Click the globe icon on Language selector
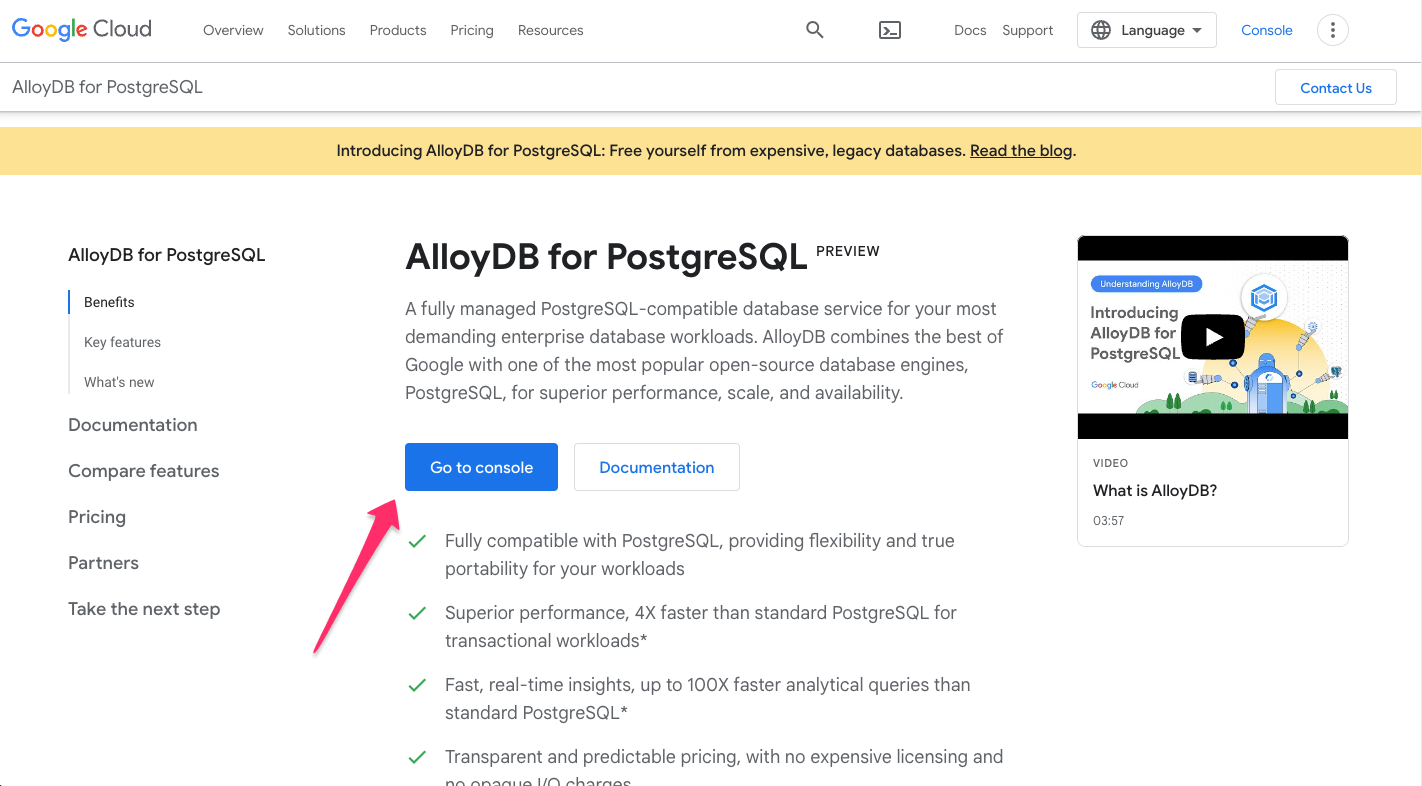The height and width of the screenshot is (786, 1422). click(x=1100, y=30)
